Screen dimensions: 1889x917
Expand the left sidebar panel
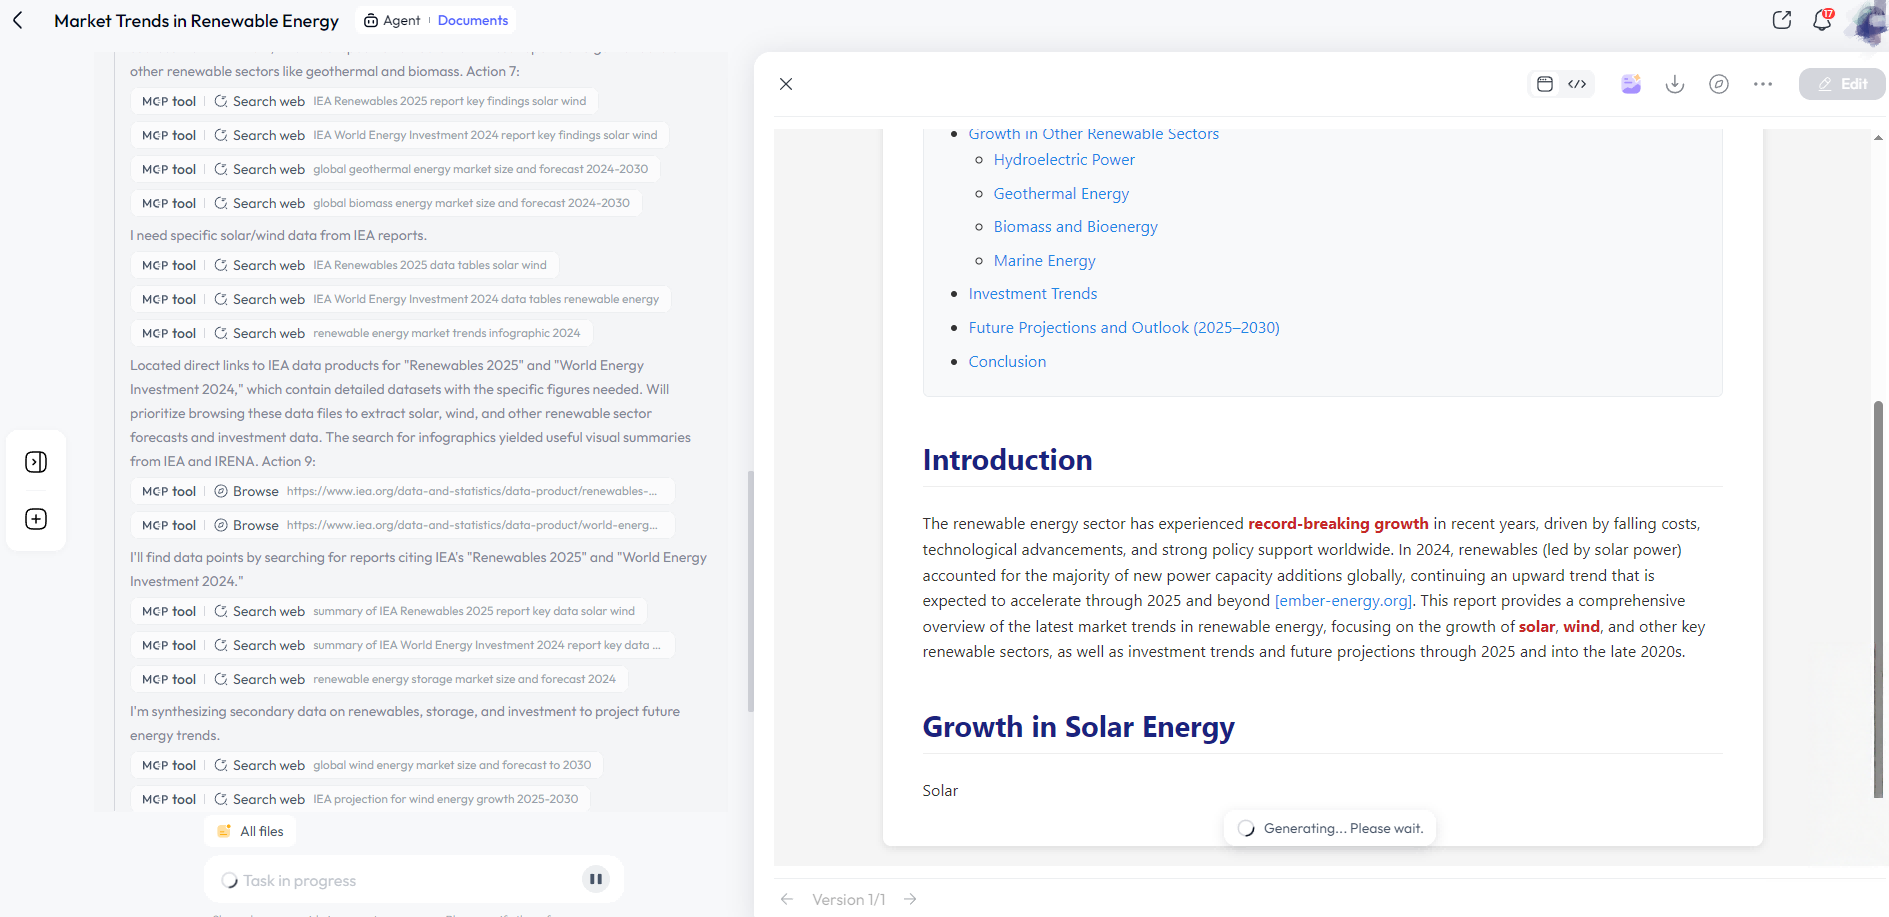(x=36, y=462)
